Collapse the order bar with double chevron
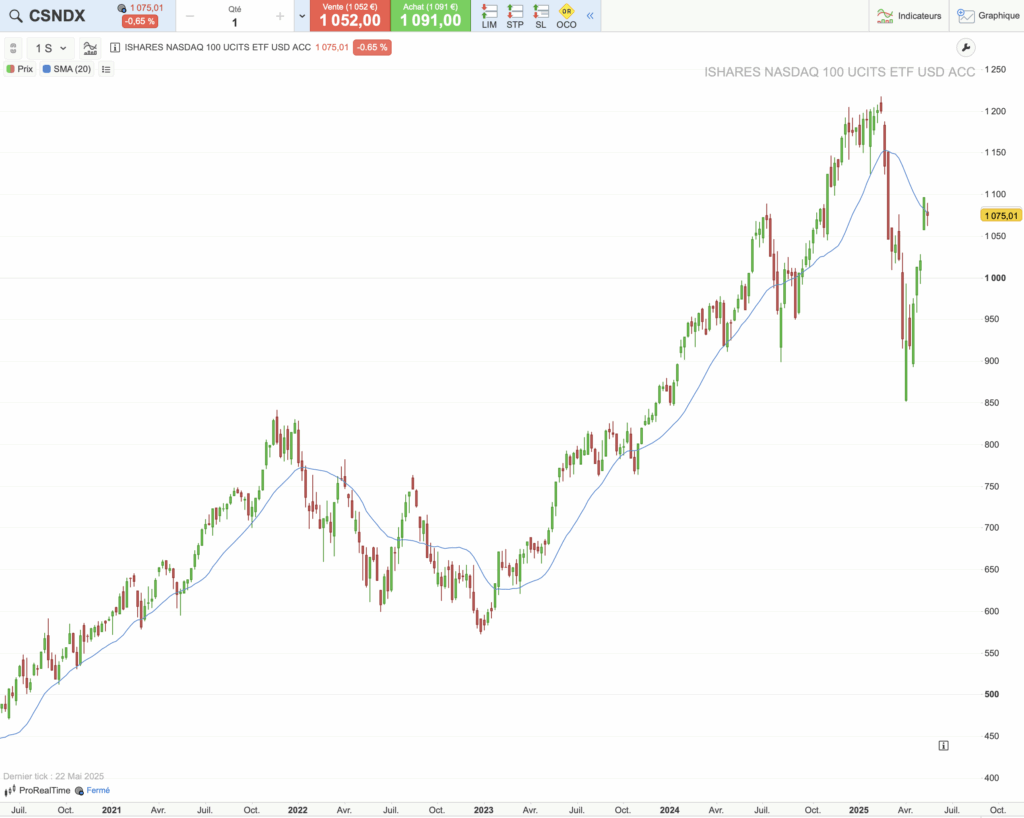 tap(590, 16)
